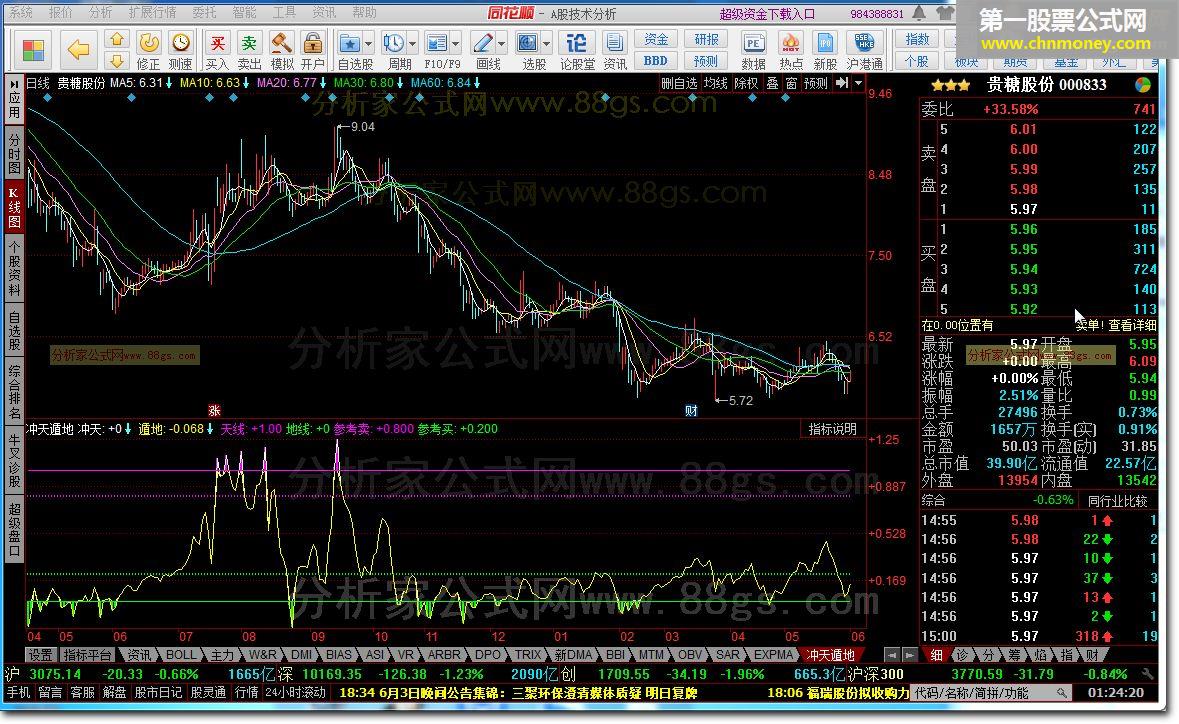The image size is (1179, 724).
Task: Click the 研报 button
Action: coord(706,39)
